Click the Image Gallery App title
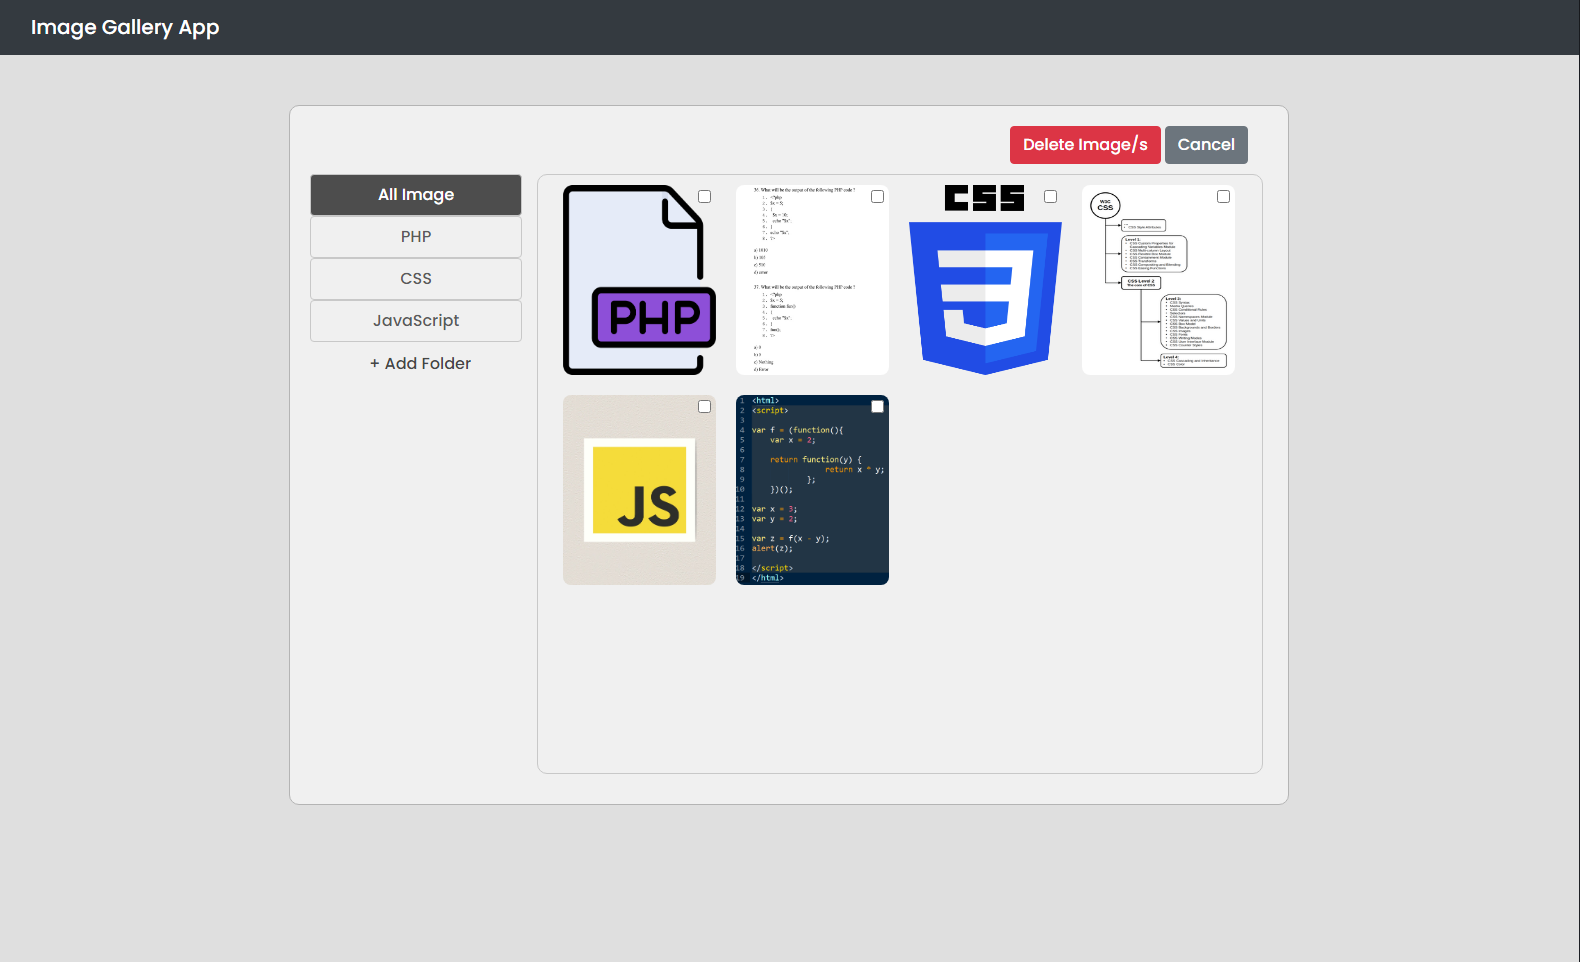 [x=125, y=28]
